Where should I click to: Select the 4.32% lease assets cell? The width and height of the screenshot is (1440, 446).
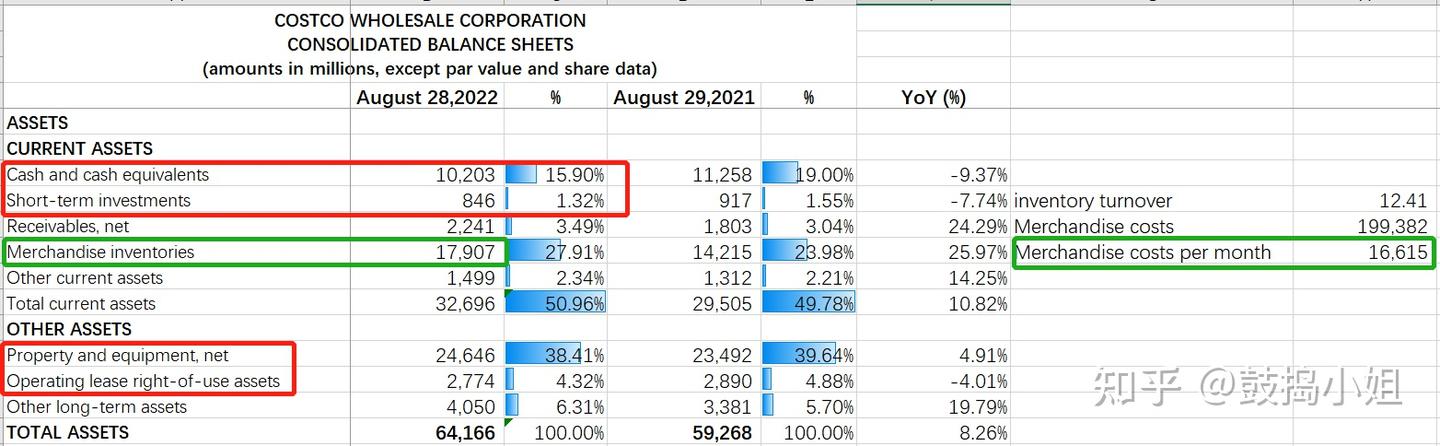(x=555, y=382)
